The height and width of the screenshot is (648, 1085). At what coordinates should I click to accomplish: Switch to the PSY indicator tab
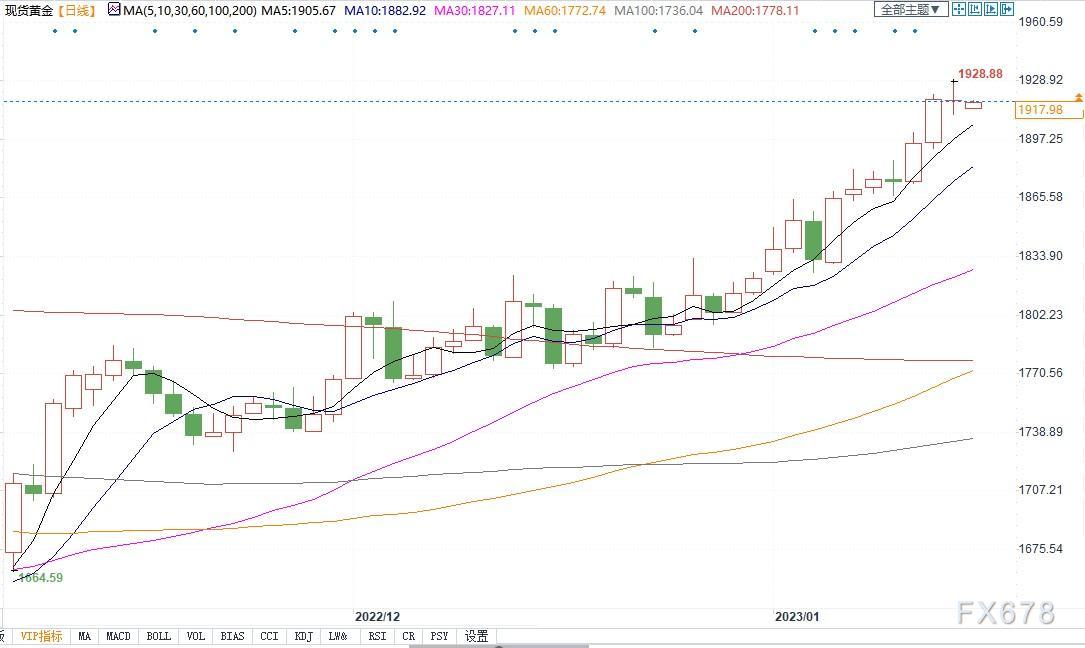pyautogui.click(x=439, y=636)
